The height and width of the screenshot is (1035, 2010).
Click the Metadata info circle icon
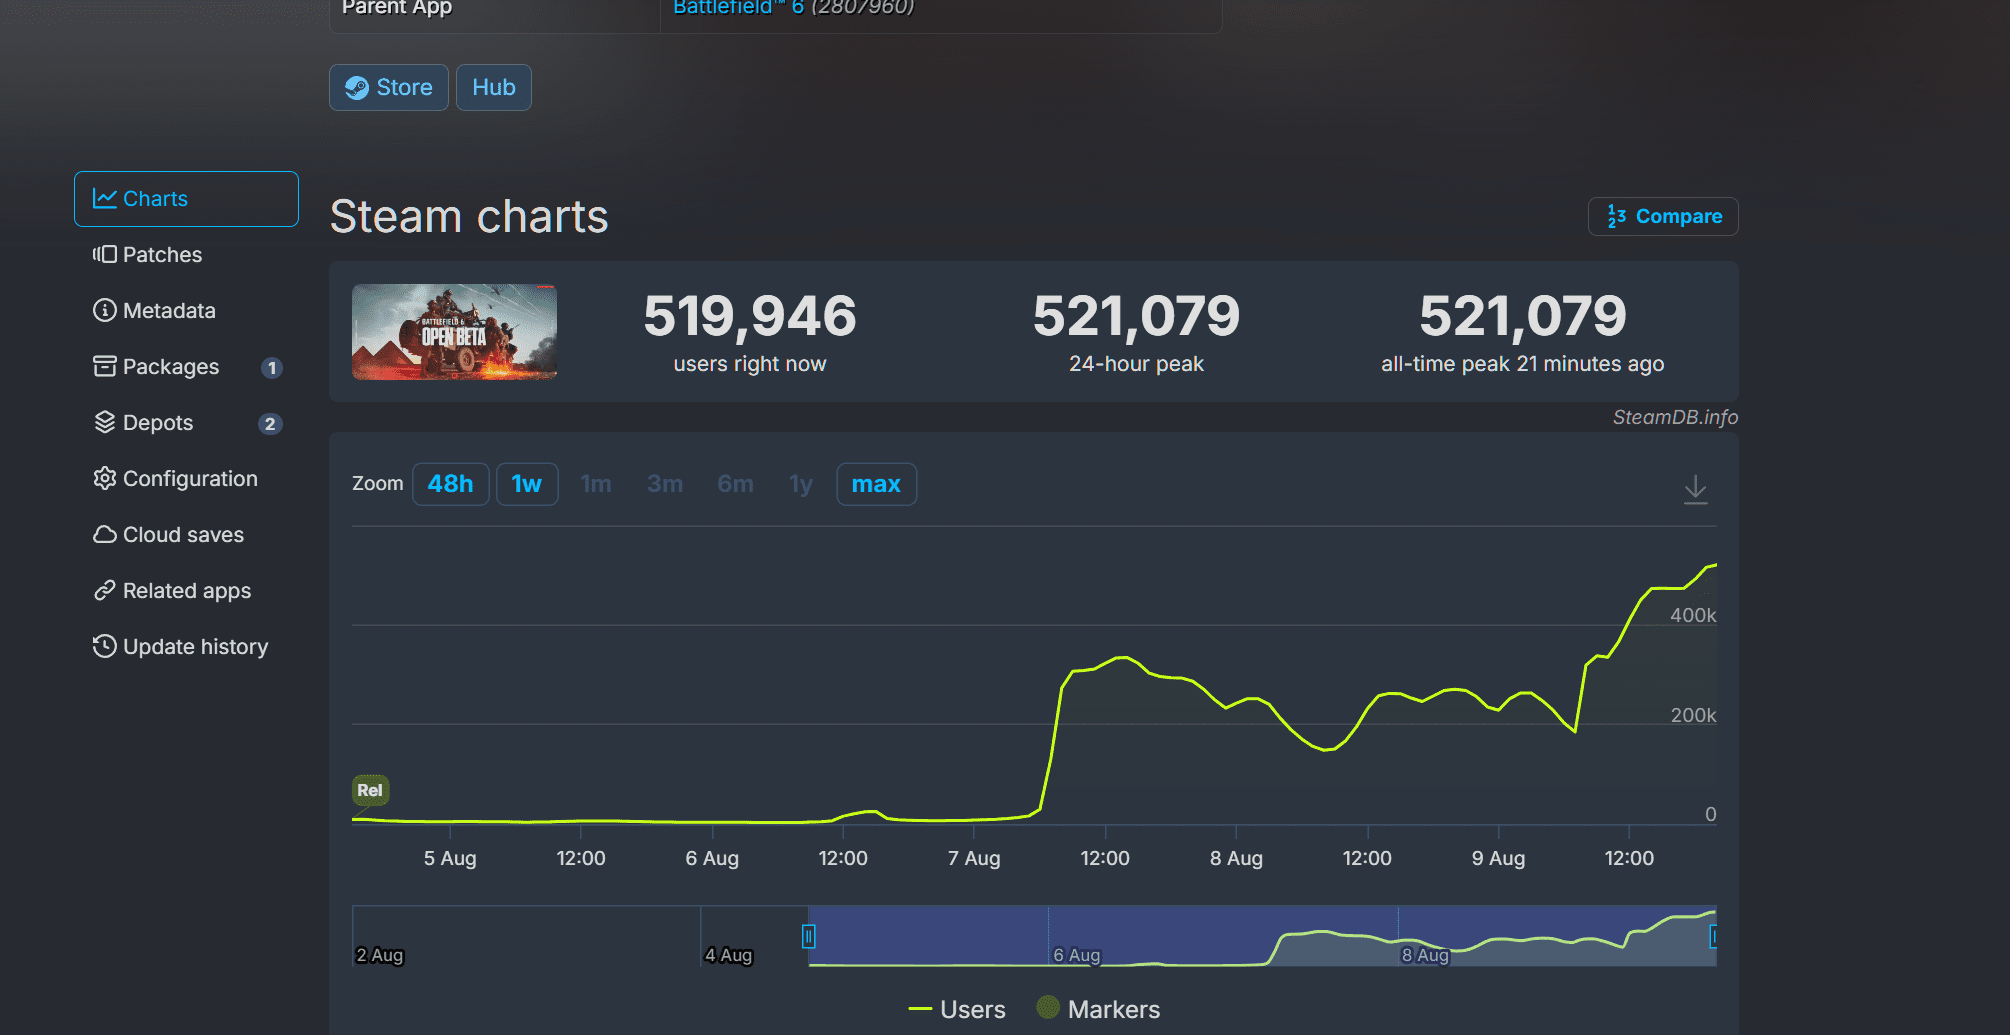tap(105, 311)
